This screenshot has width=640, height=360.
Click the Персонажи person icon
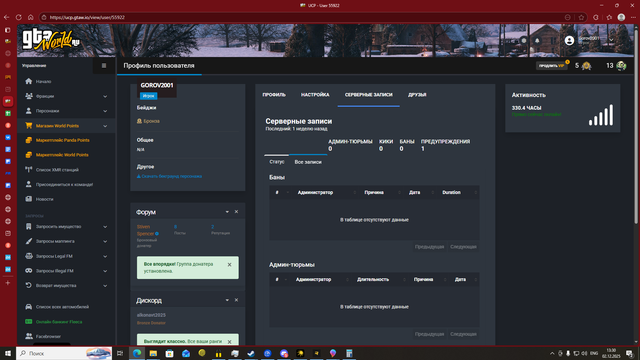(29, 111)
